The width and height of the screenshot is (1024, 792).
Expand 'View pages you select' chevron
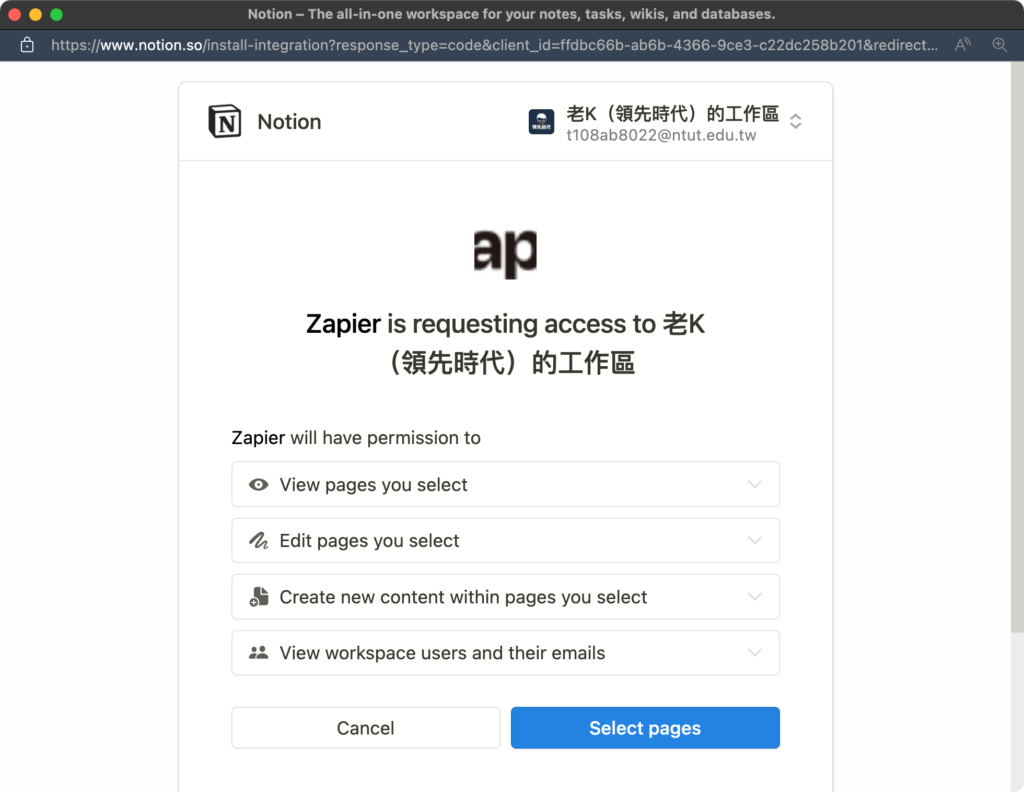point(755,484)
